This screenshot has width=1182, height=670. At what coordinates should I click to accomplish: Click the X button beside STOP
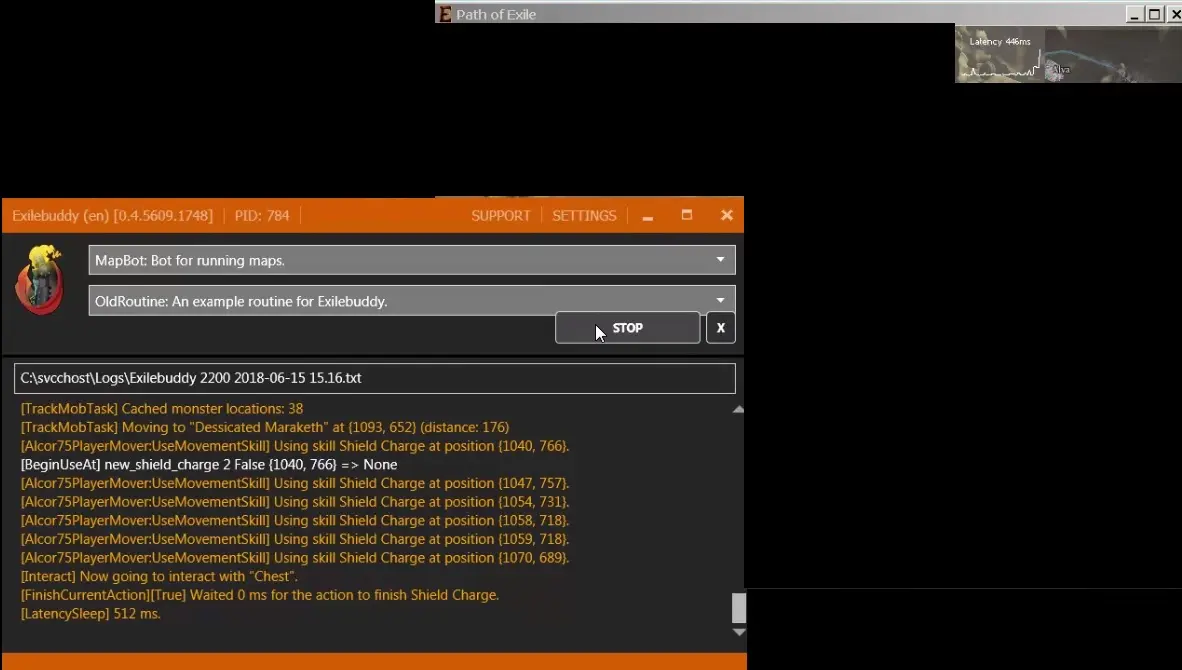721,328
